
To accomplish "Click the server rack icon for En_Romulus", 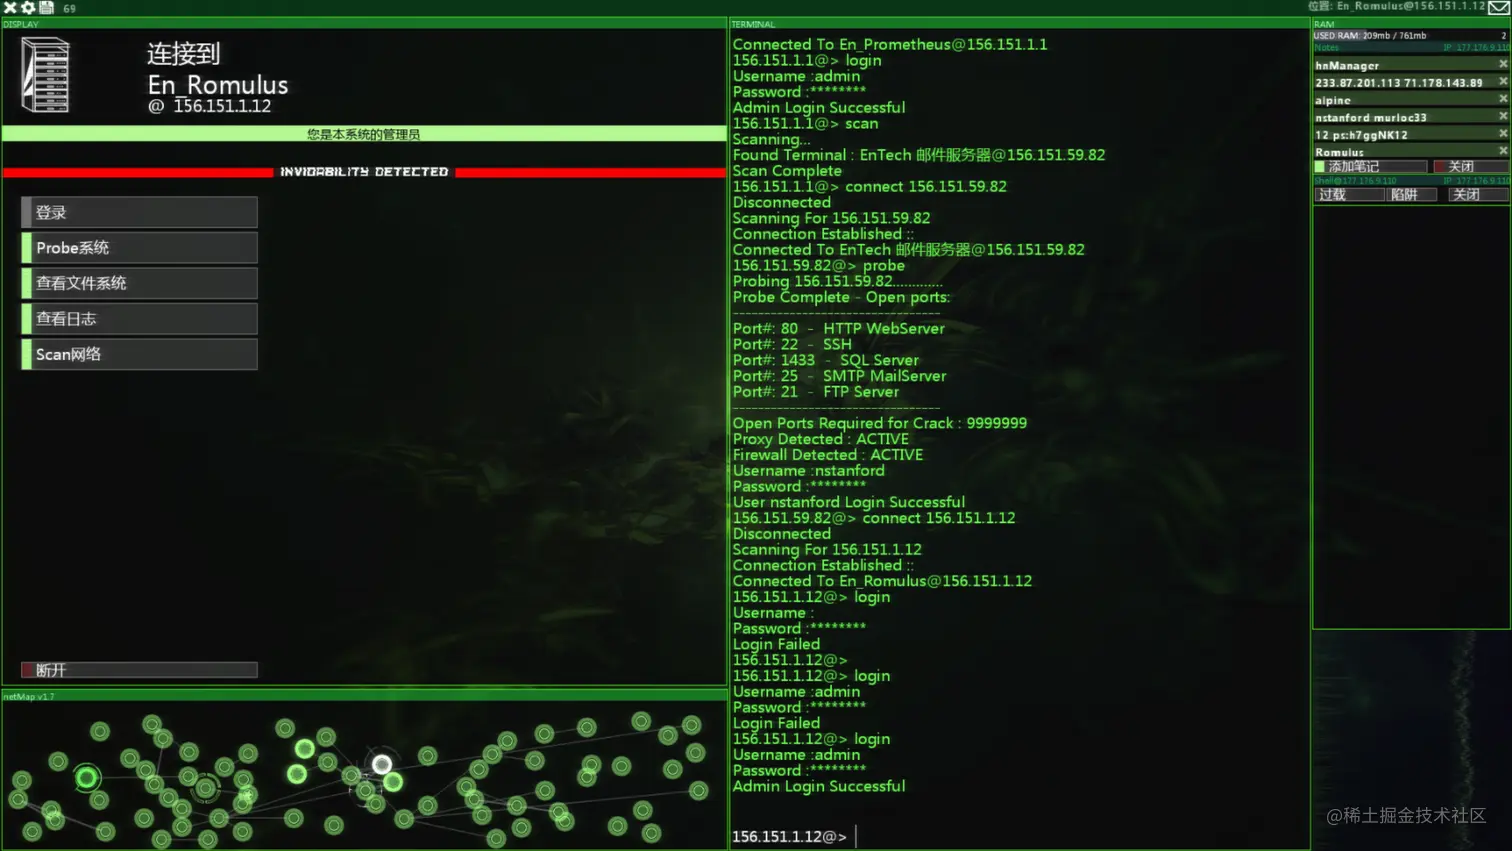I will (x=45, y=75).
